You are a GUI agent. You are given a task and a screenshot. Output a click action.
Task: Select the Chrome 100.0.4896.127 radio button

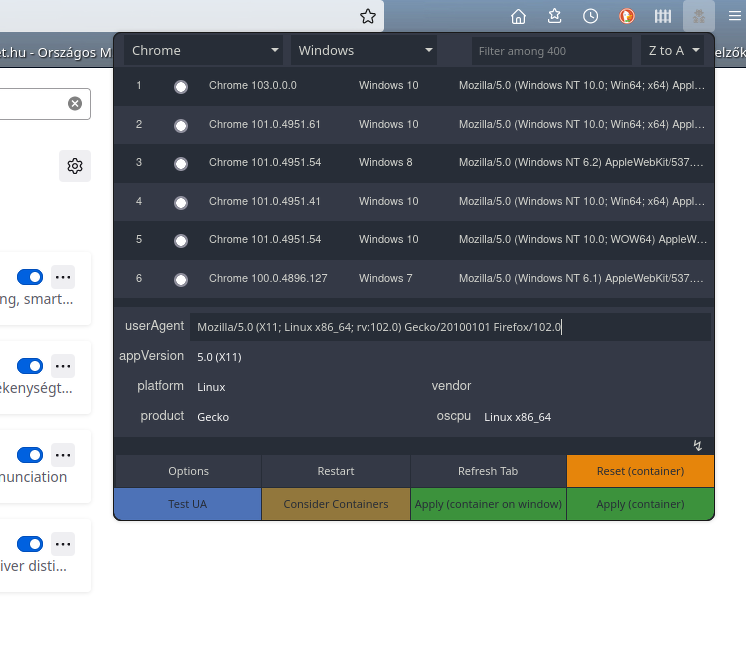(x=181, y=280)
